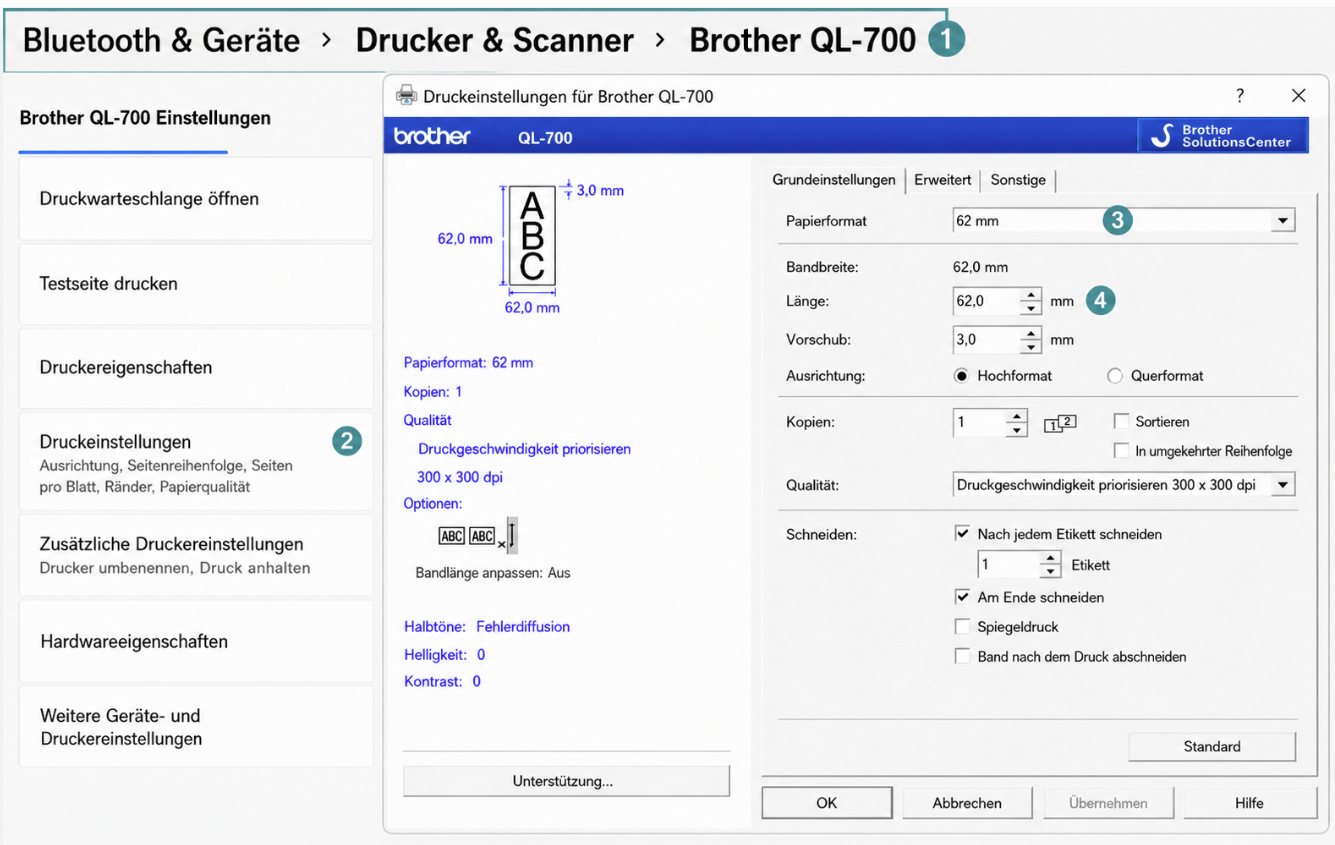Click the Halbtöne: Fehlerdiffusion text
The width and height of the screenshot is (1335, 845).
coord(487,627)
